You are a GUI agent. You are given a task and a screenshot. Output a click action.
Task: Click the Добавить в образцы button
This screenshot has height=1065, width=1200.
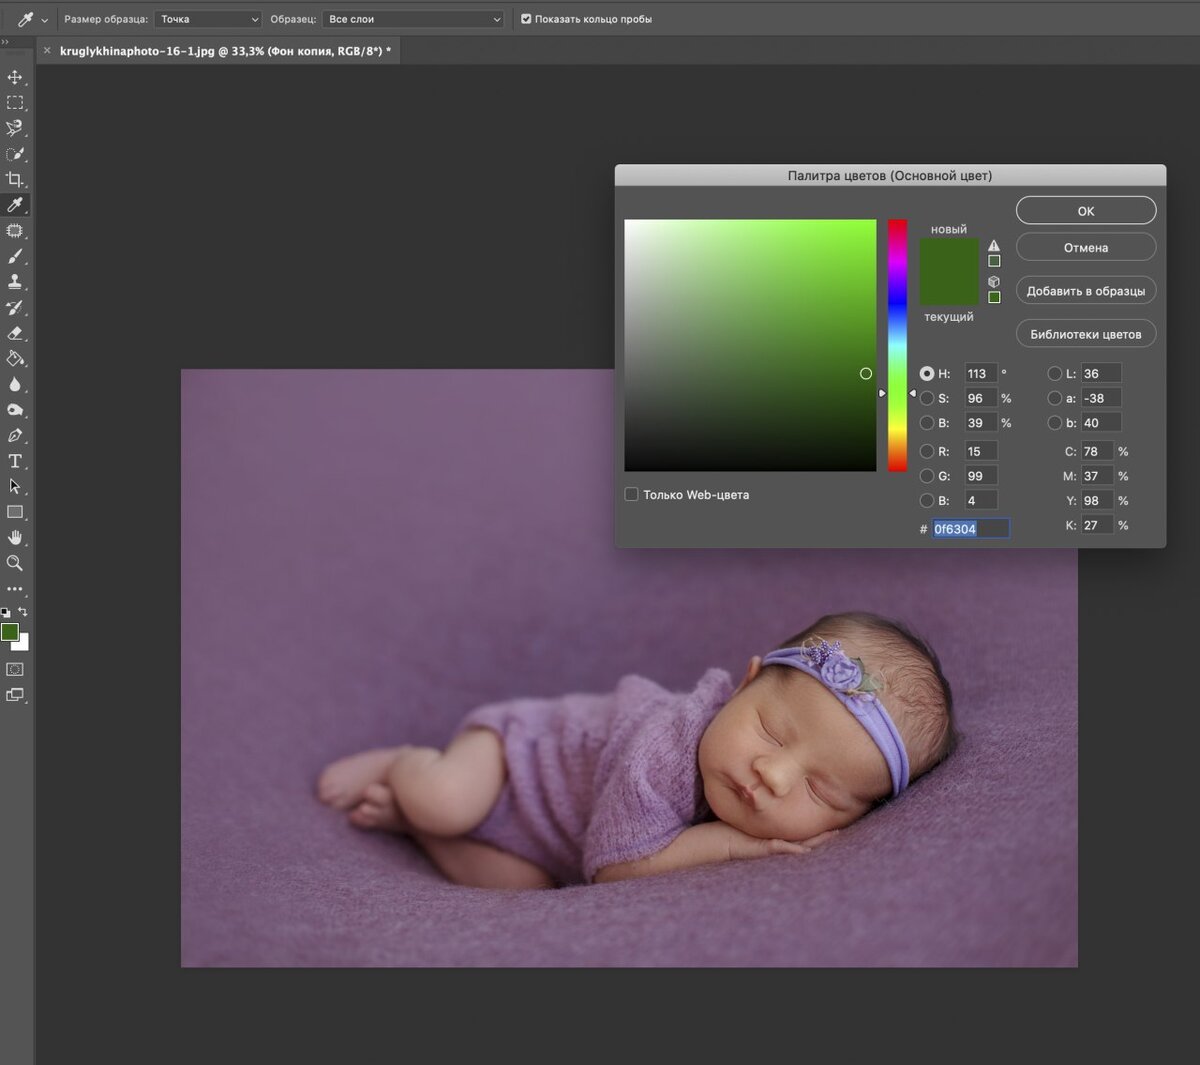point(1085,291)
